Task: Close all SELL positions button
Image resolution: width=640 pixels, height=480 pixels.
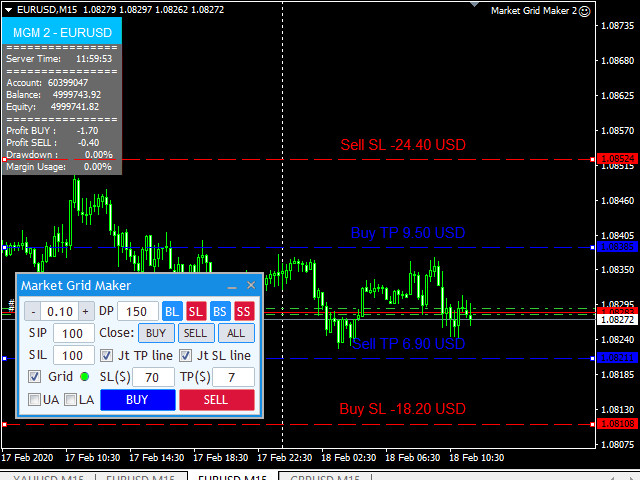Action: pos(196,333)
